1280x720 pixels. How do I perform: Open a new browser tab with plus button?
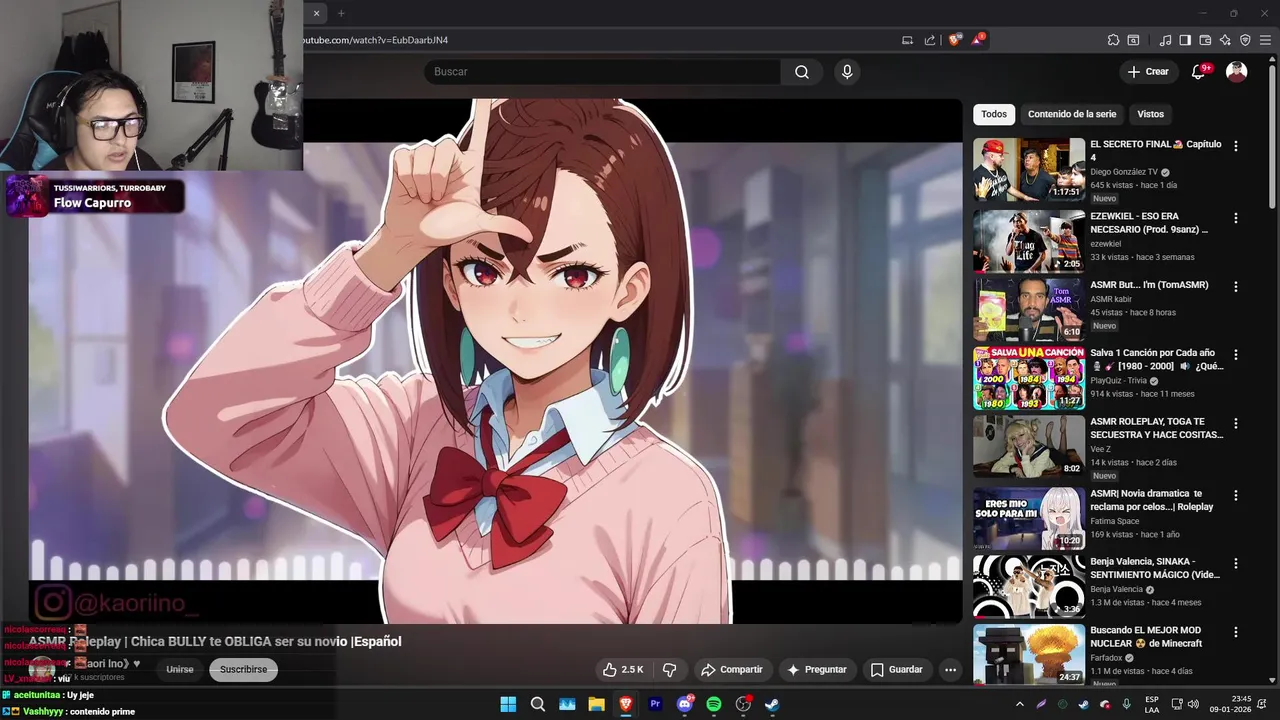(x=341, y=13)
